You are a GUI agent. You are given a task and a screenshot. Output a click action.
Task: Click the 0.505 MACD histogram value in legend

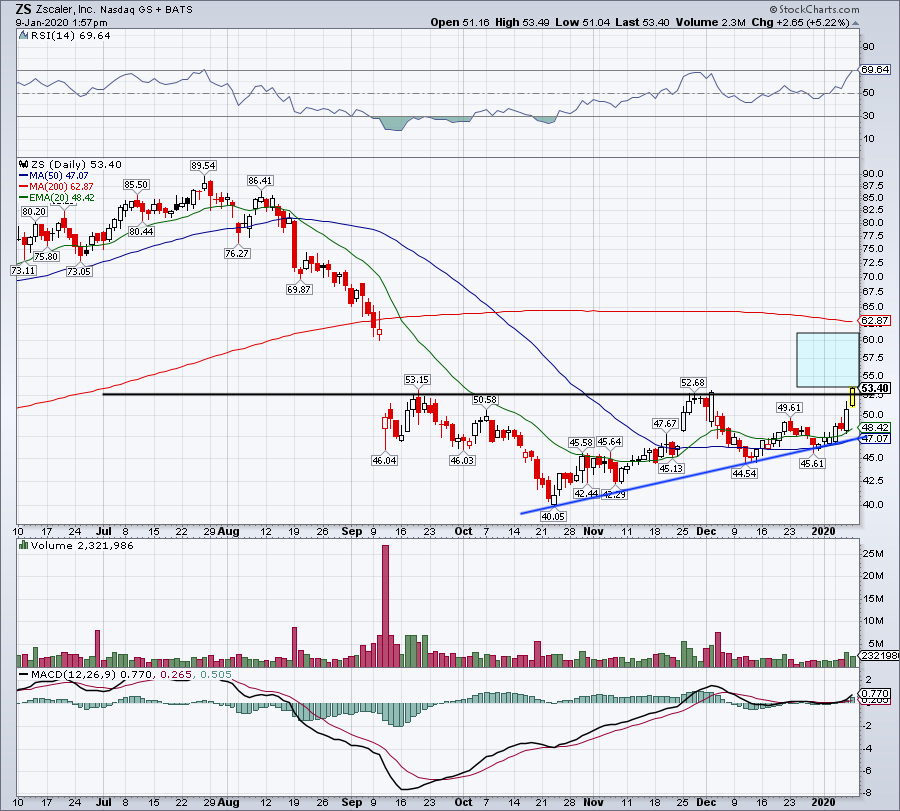tap(216, 674)
